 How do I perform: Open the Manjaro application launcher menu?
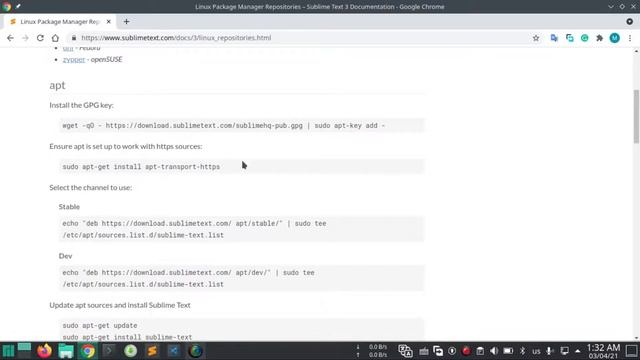(8, 351)
